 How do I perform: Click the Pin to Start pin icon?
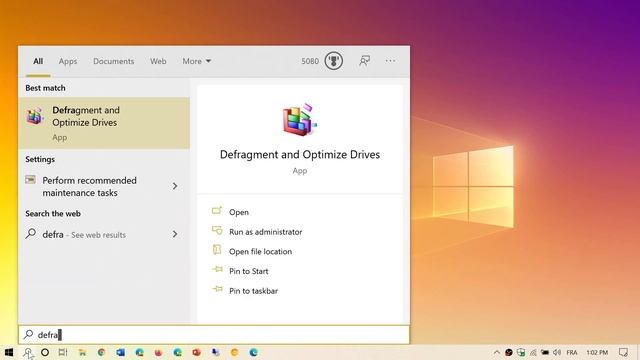[217, 269]
